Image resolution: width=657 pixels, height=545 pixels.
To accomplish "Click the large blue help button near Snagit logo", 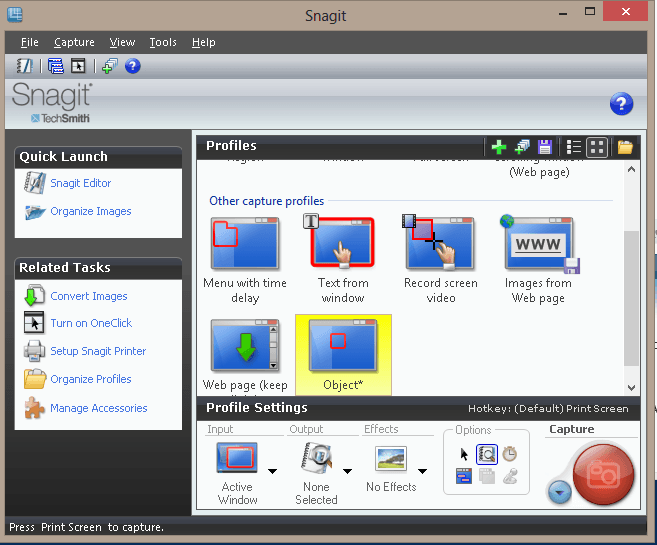I will point(621,103).
